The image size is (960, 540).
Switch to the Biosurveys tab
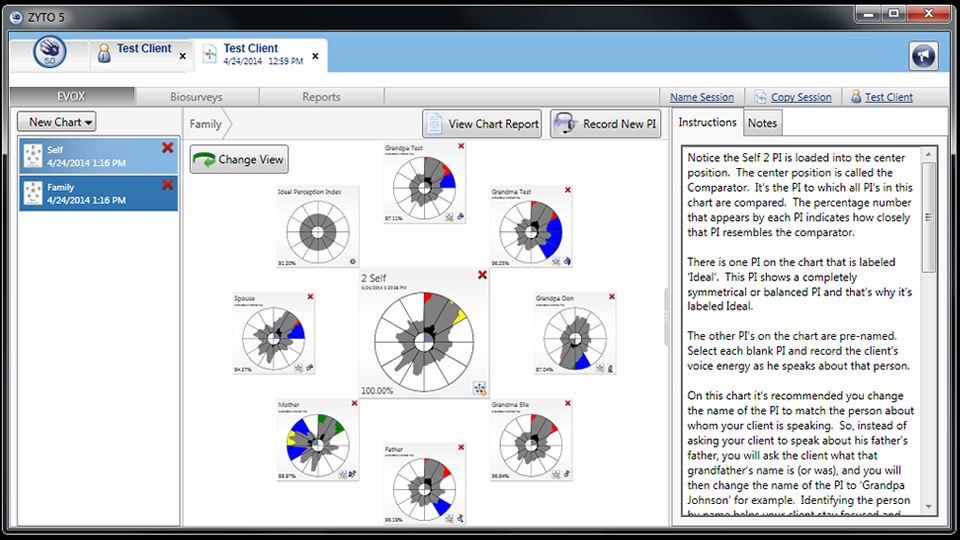pyautogui.click(x=196, y=97)
